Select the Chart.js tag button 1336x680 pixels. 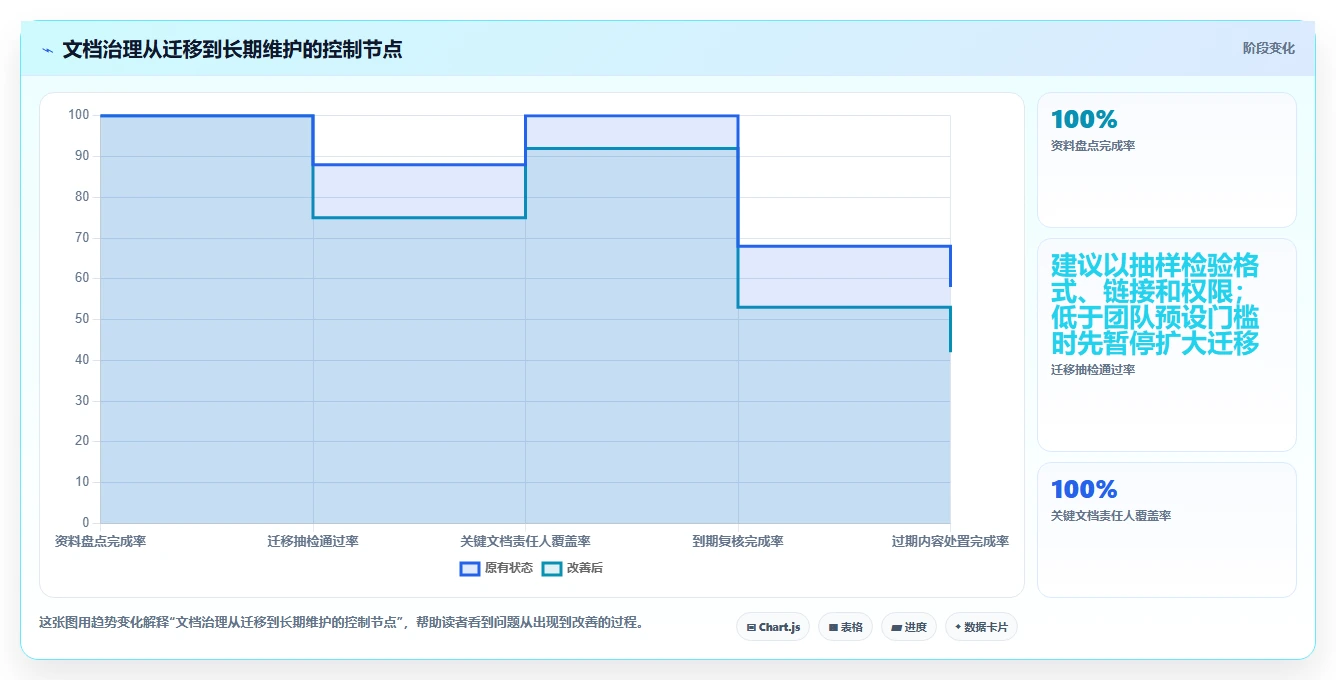point(773,627)
